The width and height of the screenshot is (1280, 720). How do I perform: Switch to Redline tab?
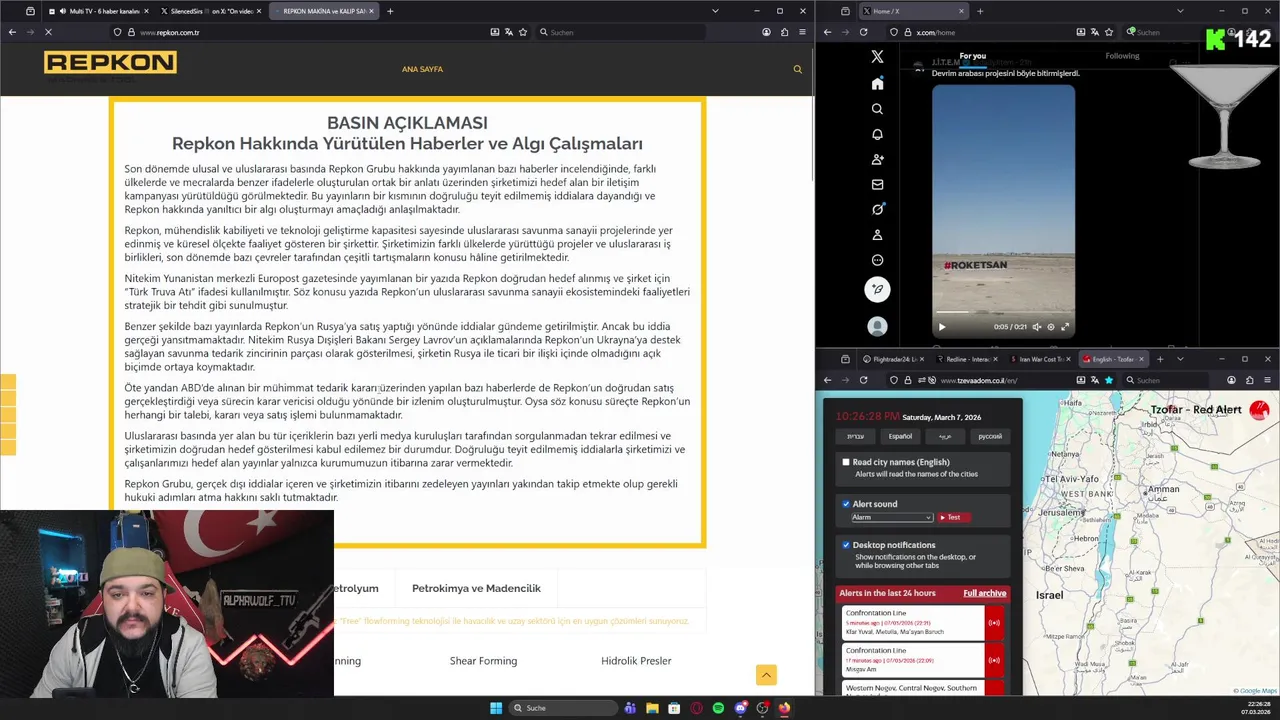pos(966,359)
